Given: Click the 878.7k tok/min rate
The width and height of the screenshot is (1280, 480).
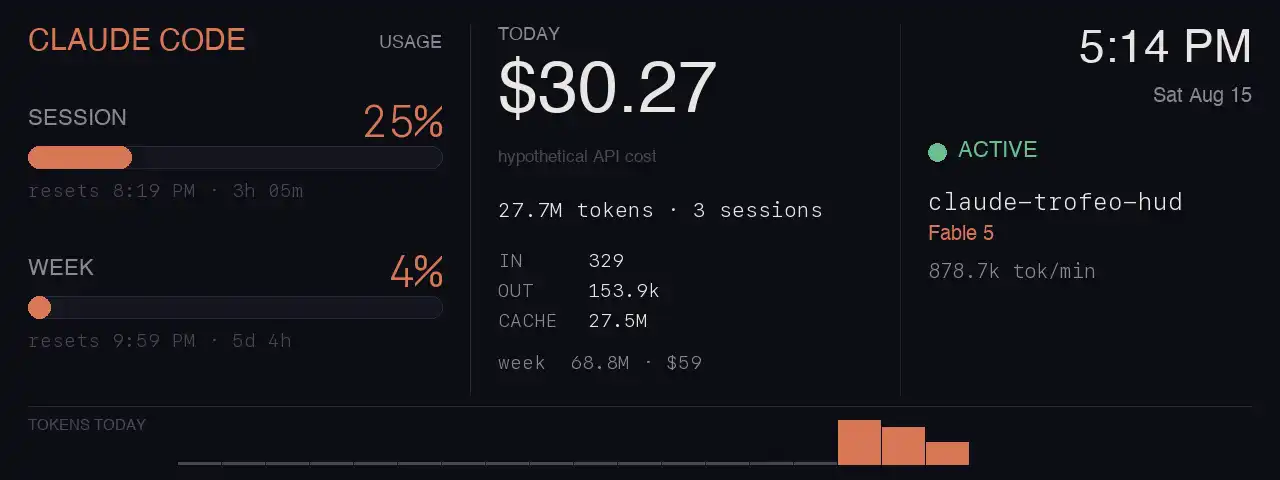Looking at the screenshot, I should (1011, 271).
